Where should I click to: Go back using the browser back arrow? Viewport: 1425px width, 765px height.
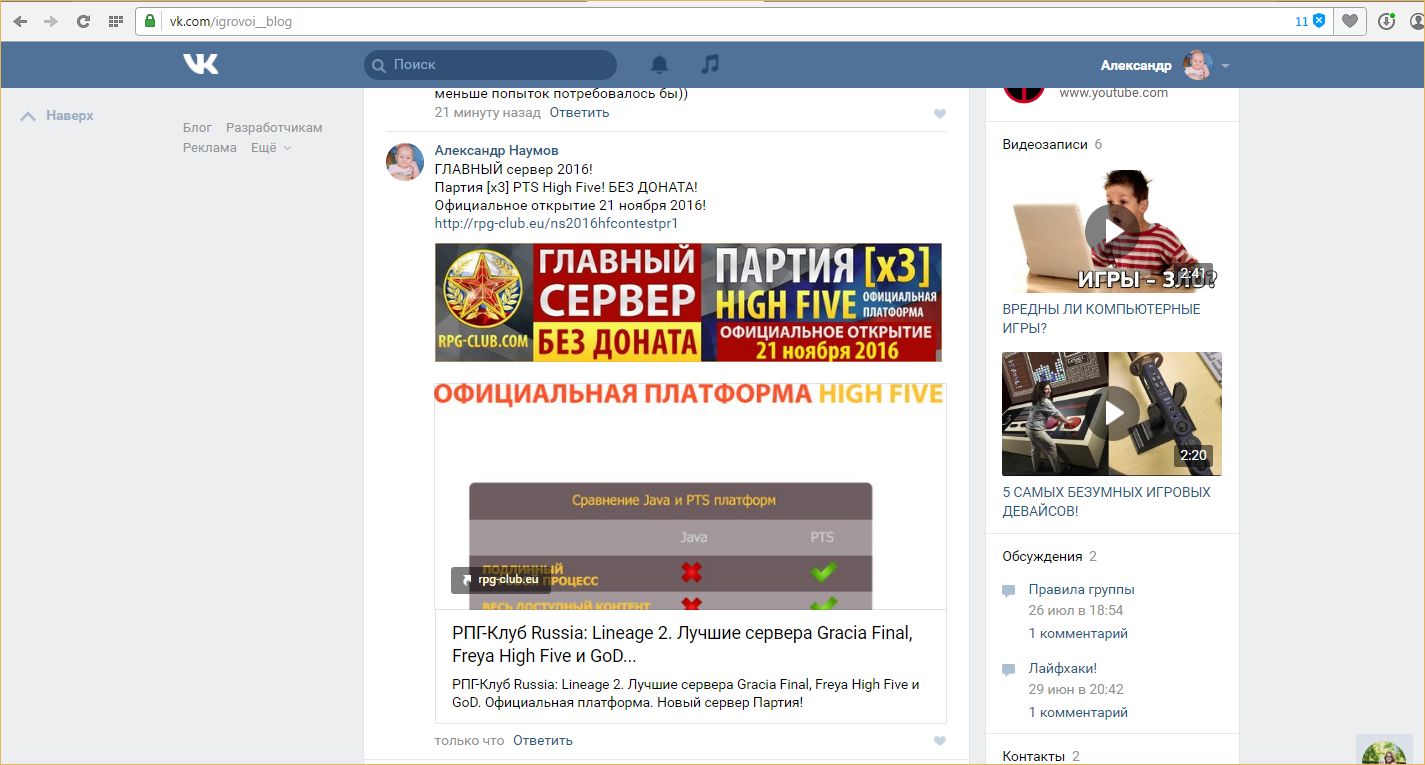(x=20, y=21)
